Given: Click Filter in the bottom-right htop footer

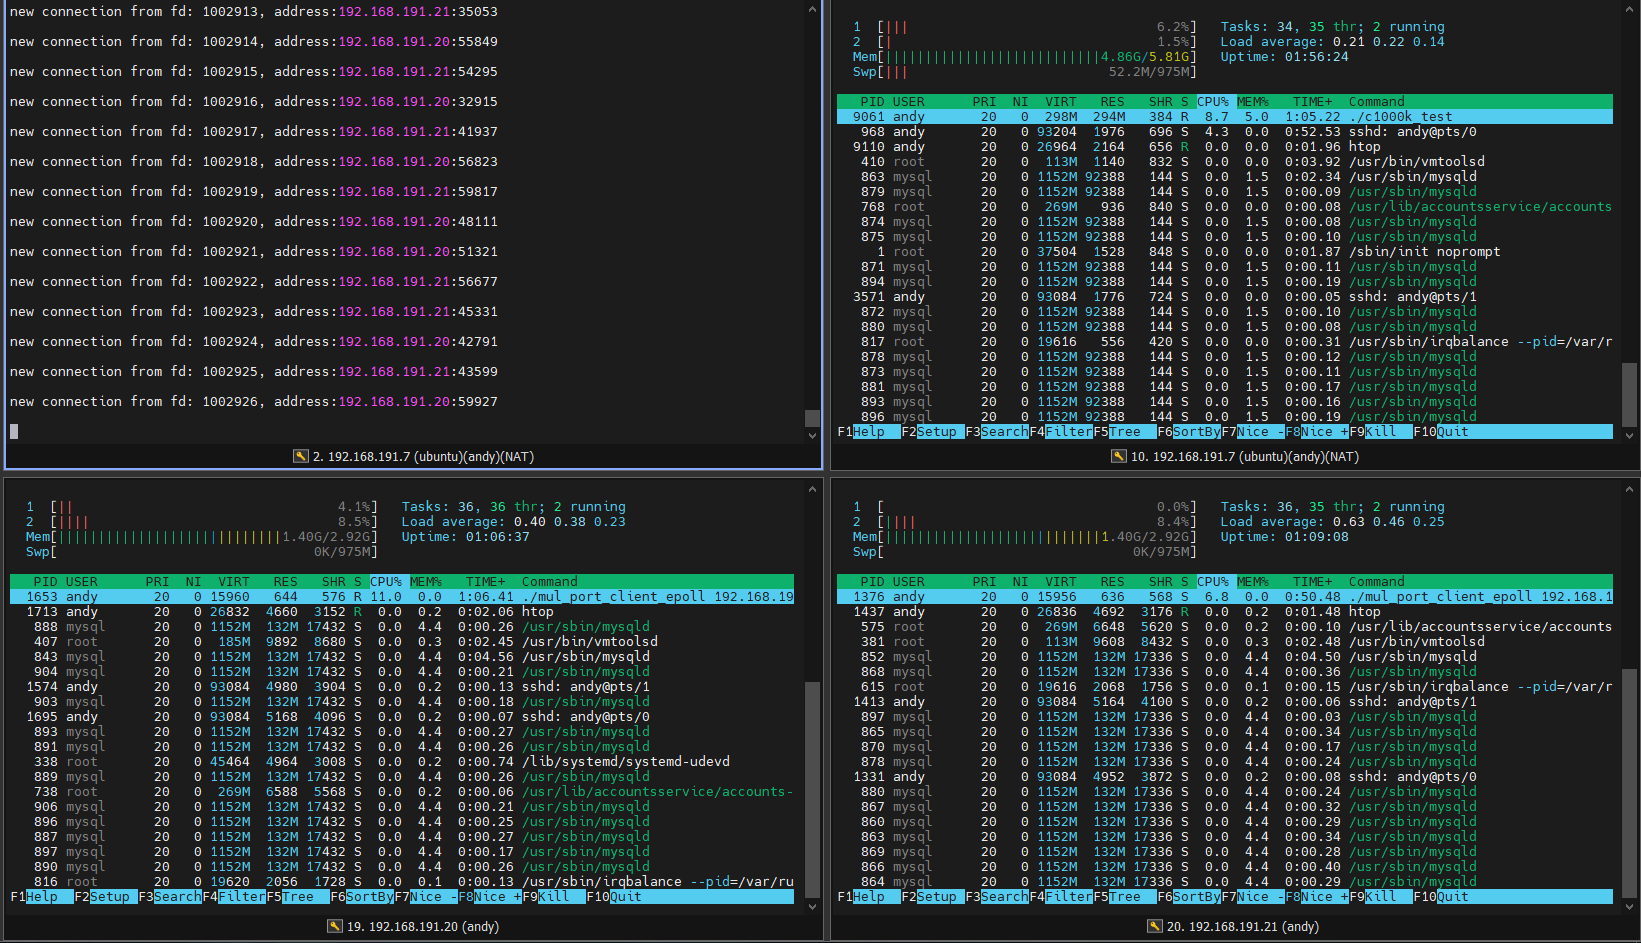Looking at the screenshot, I should tap(1068, 897).
